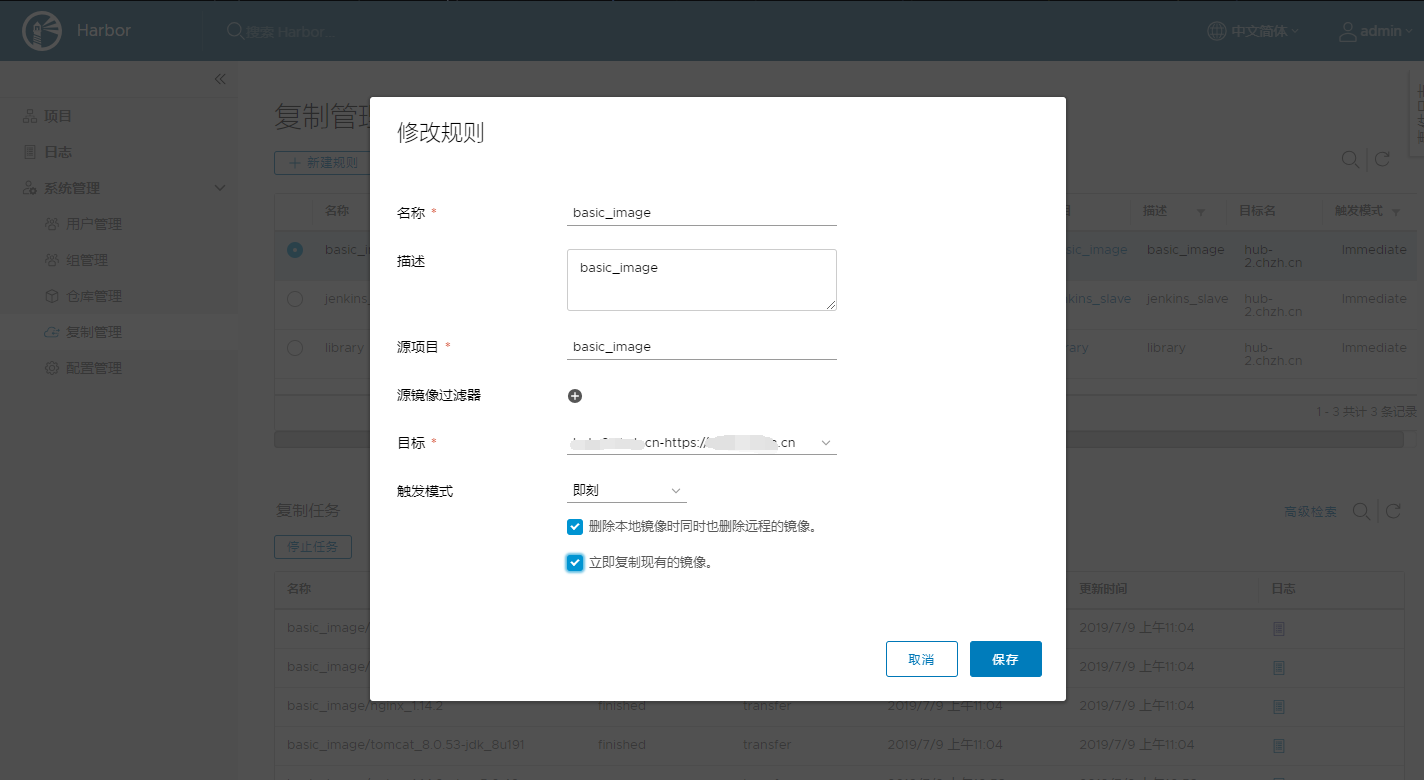Click search icon above rules table

coord(1350,159)
